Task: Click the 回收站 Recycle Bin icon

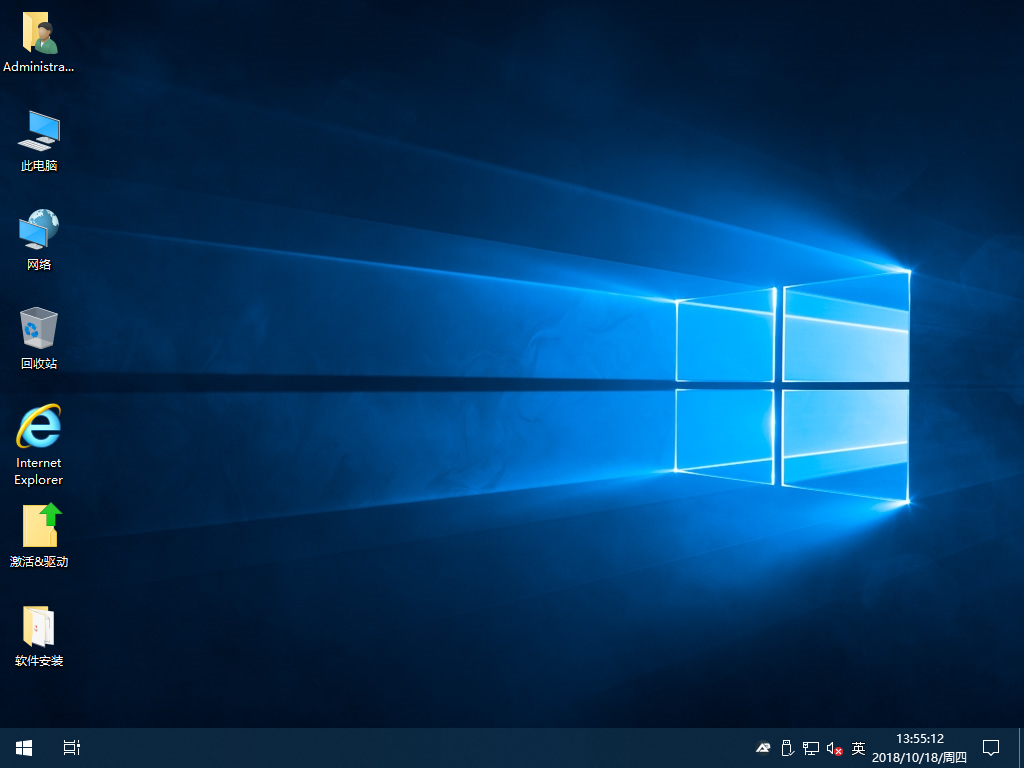Action: point(39,329)
